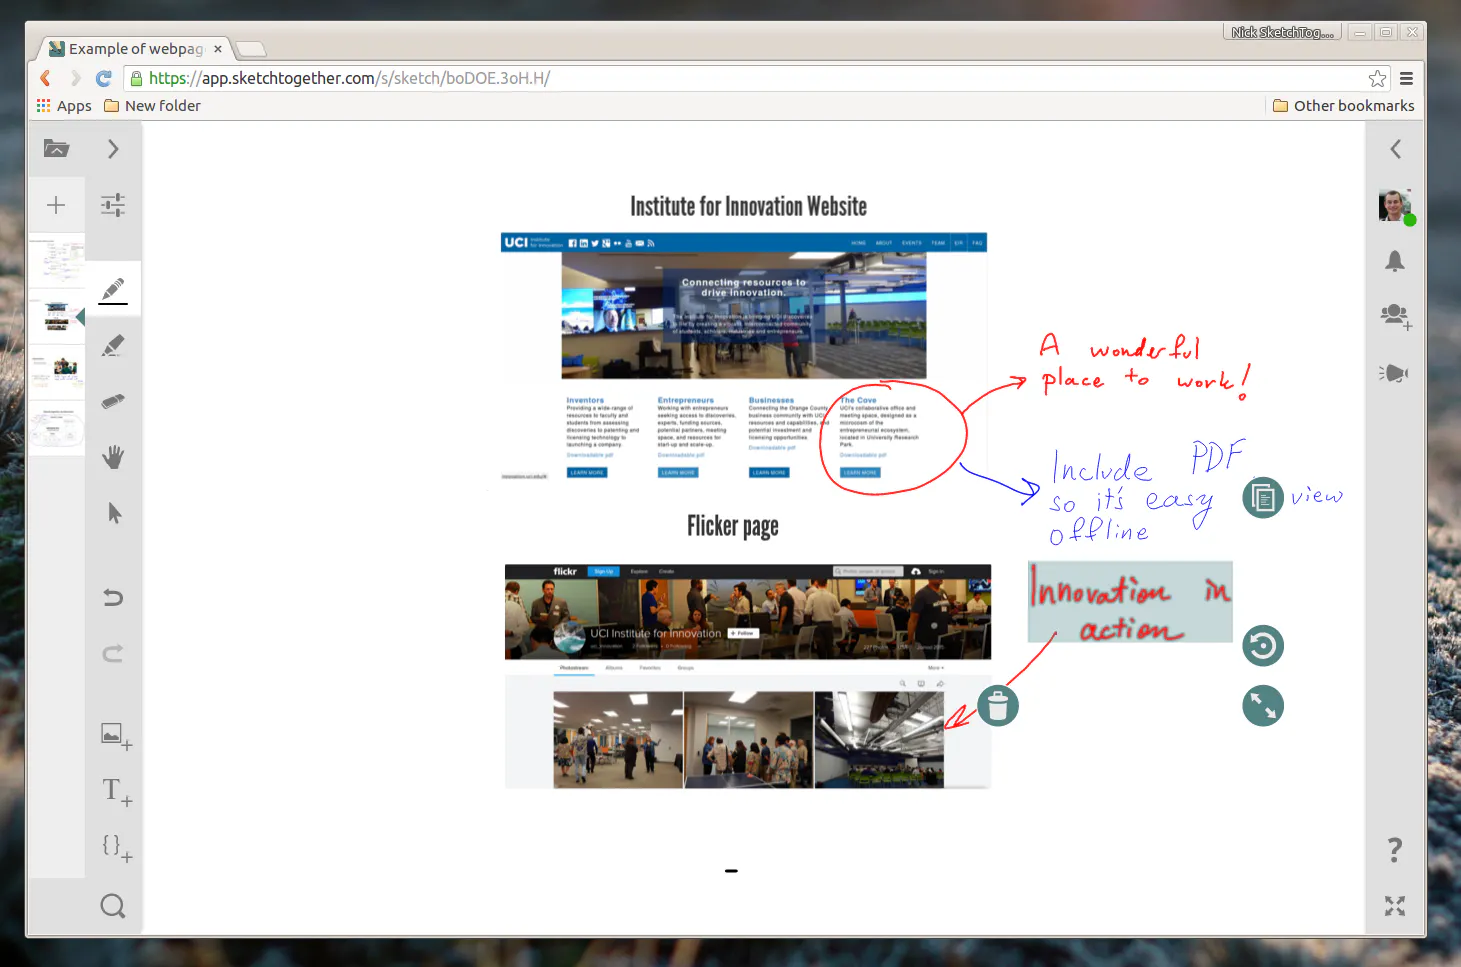Toggle the video camera broadcast icon
Image resolution: width=1461 pixels, height=967 pixels.
pos(1394,373)
